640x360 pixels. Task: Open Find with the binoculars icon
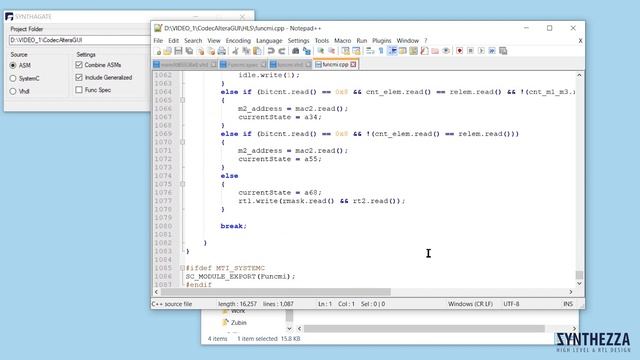(x=296, y=51)
